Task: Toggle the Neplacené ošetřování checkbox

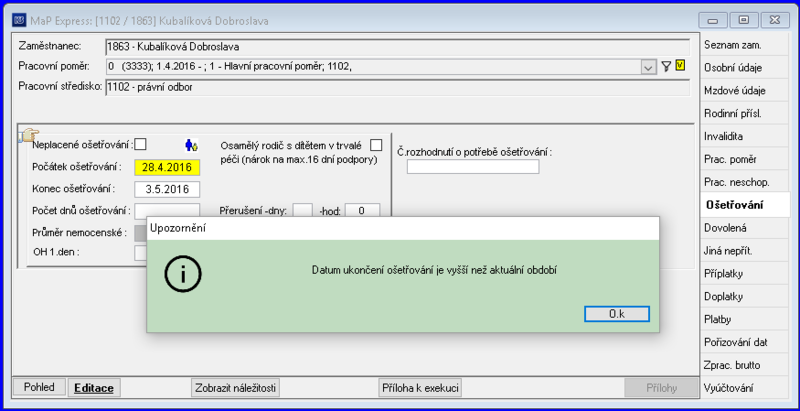Action: [140, 145]
